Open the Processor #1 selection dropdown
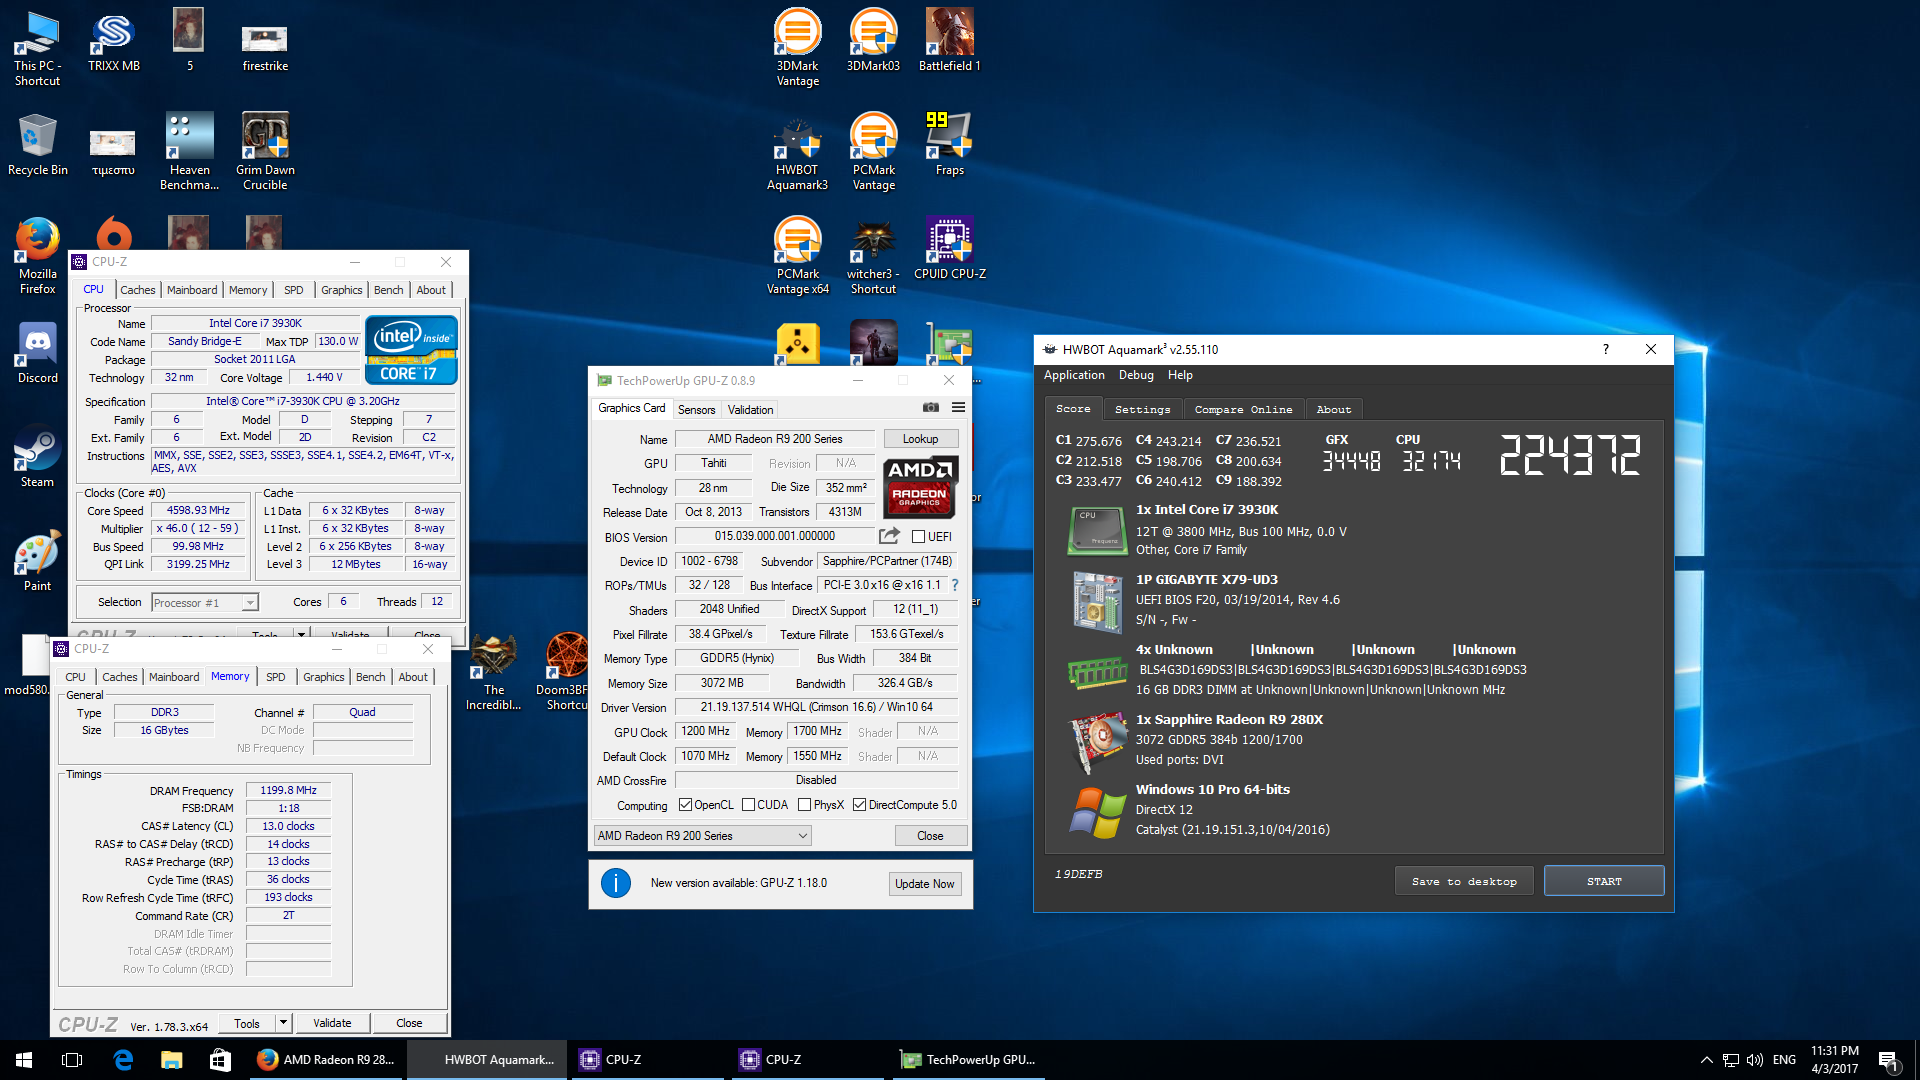 pos(205,602)
